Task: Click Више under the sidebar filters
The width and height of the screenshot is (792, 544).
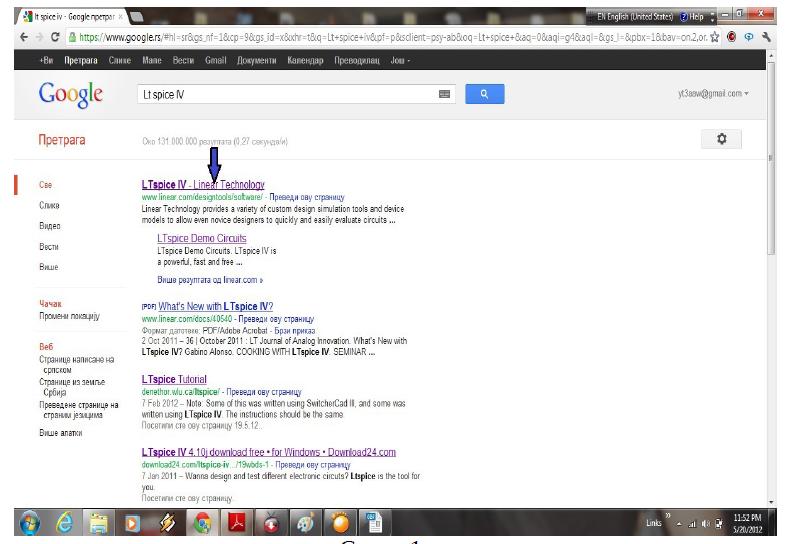Action: coord(48,267)
